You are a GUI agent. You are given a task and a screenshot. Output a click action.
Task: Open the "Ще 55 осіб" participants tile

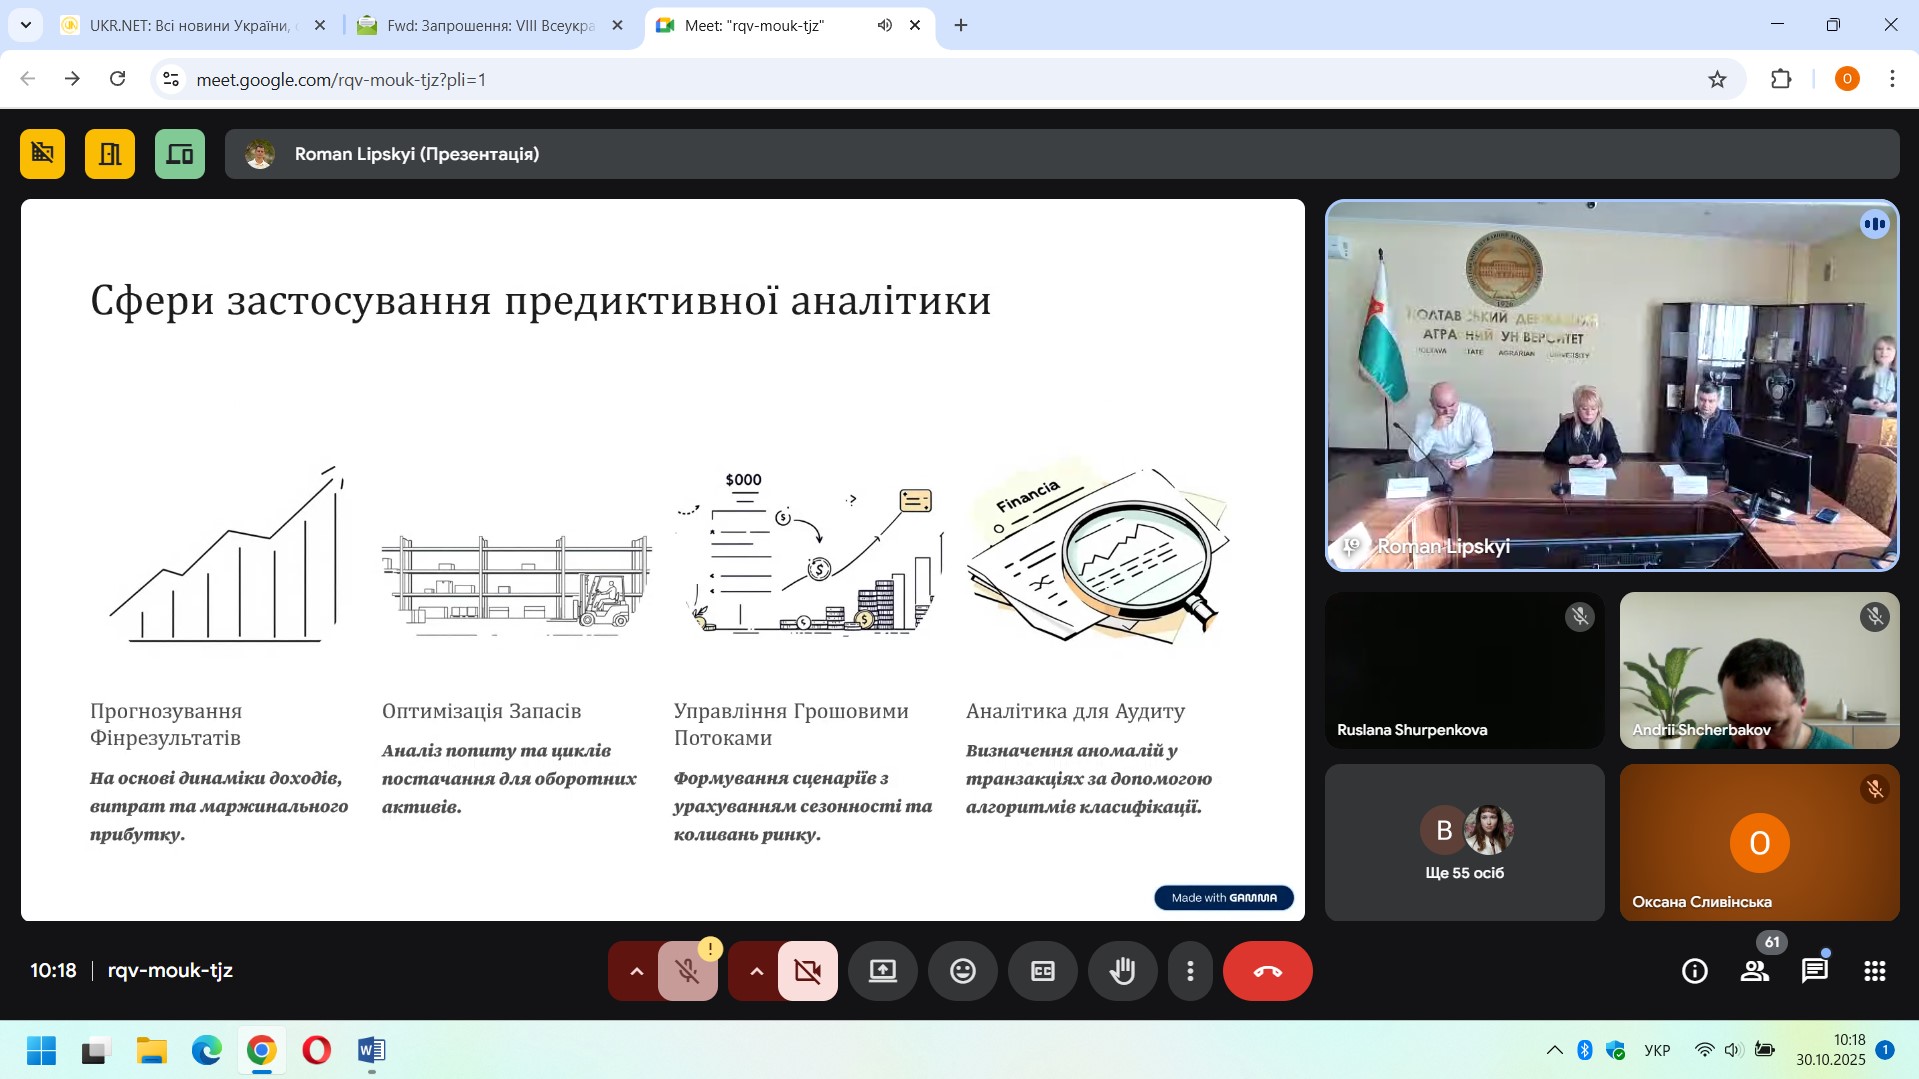tap(1464, 843)
